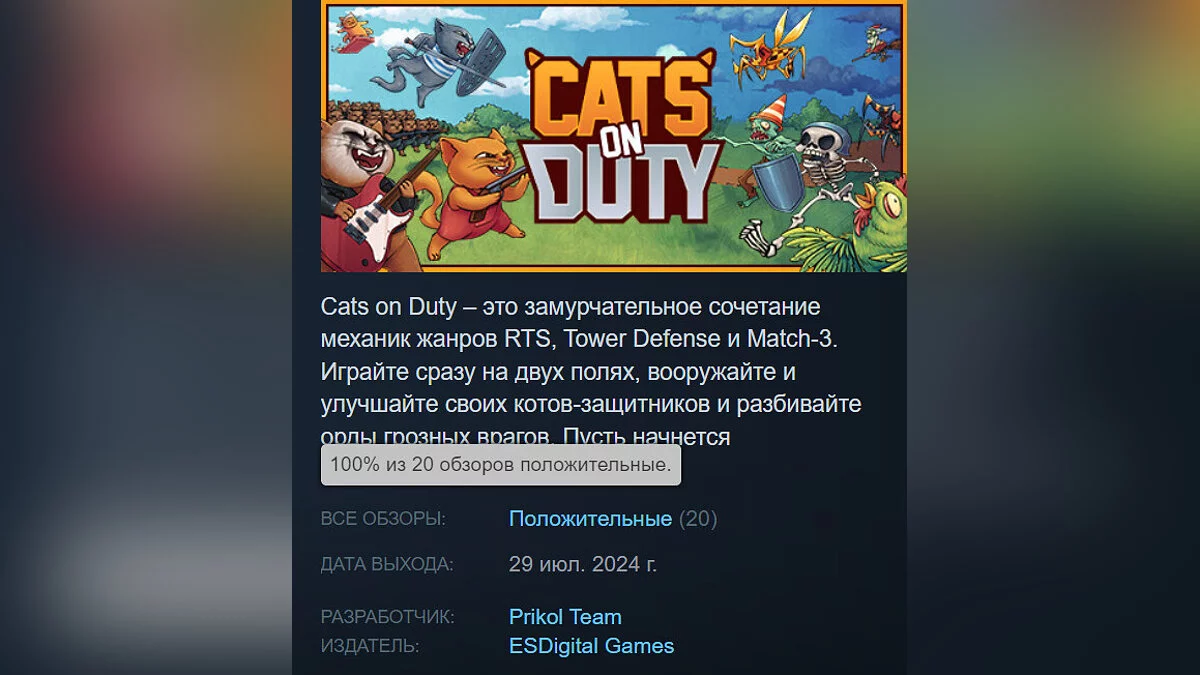This screenshot has height=675, width=1200.
Task: Click the review count (20)
Action: click(698, 519)
